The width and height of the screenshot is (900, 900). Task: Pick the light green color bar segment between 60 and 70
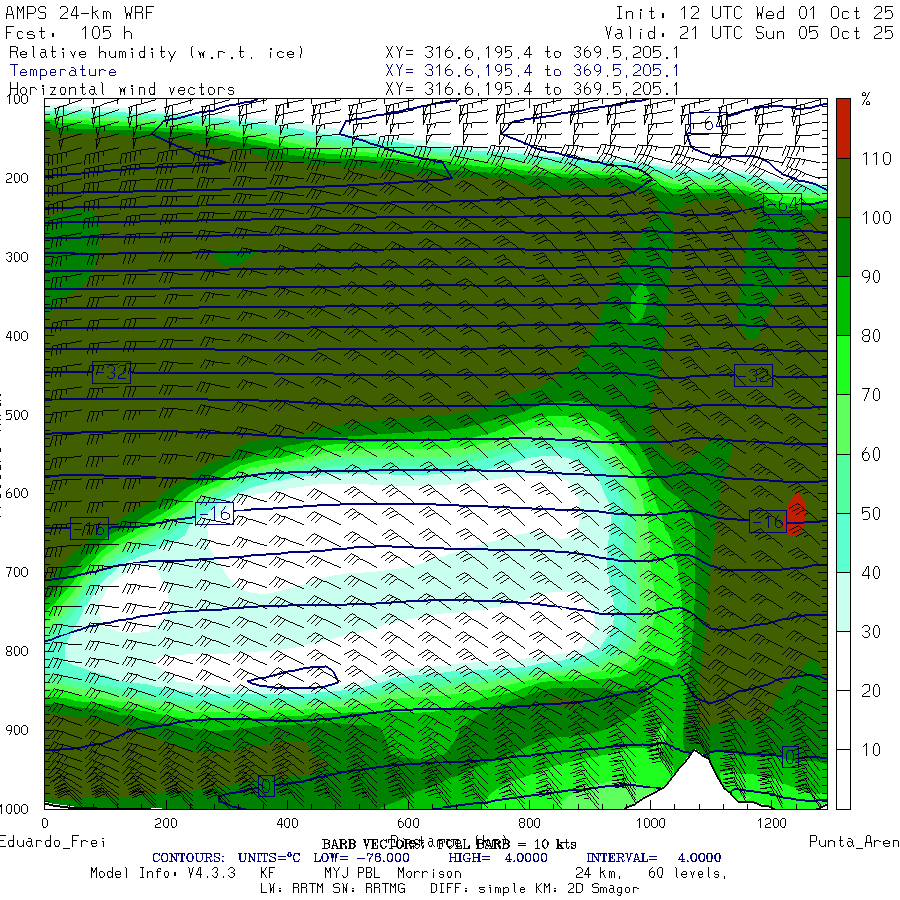click(x=843, y=424)
